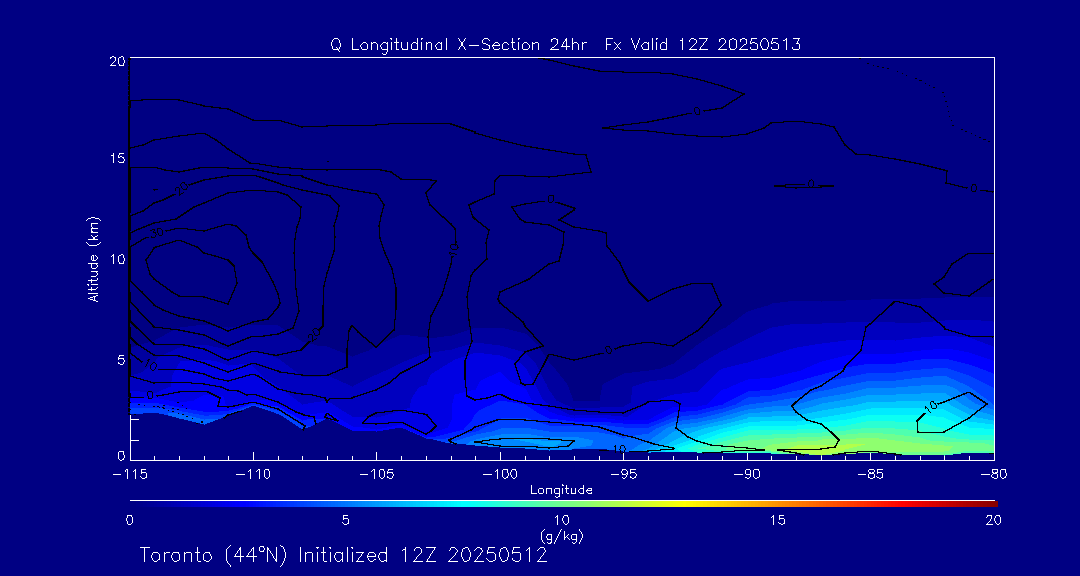The height and width of the screenshot is (576, 1080).
Task: Click the "Longitude" x-axis label
Action: (x=561, y=490)
